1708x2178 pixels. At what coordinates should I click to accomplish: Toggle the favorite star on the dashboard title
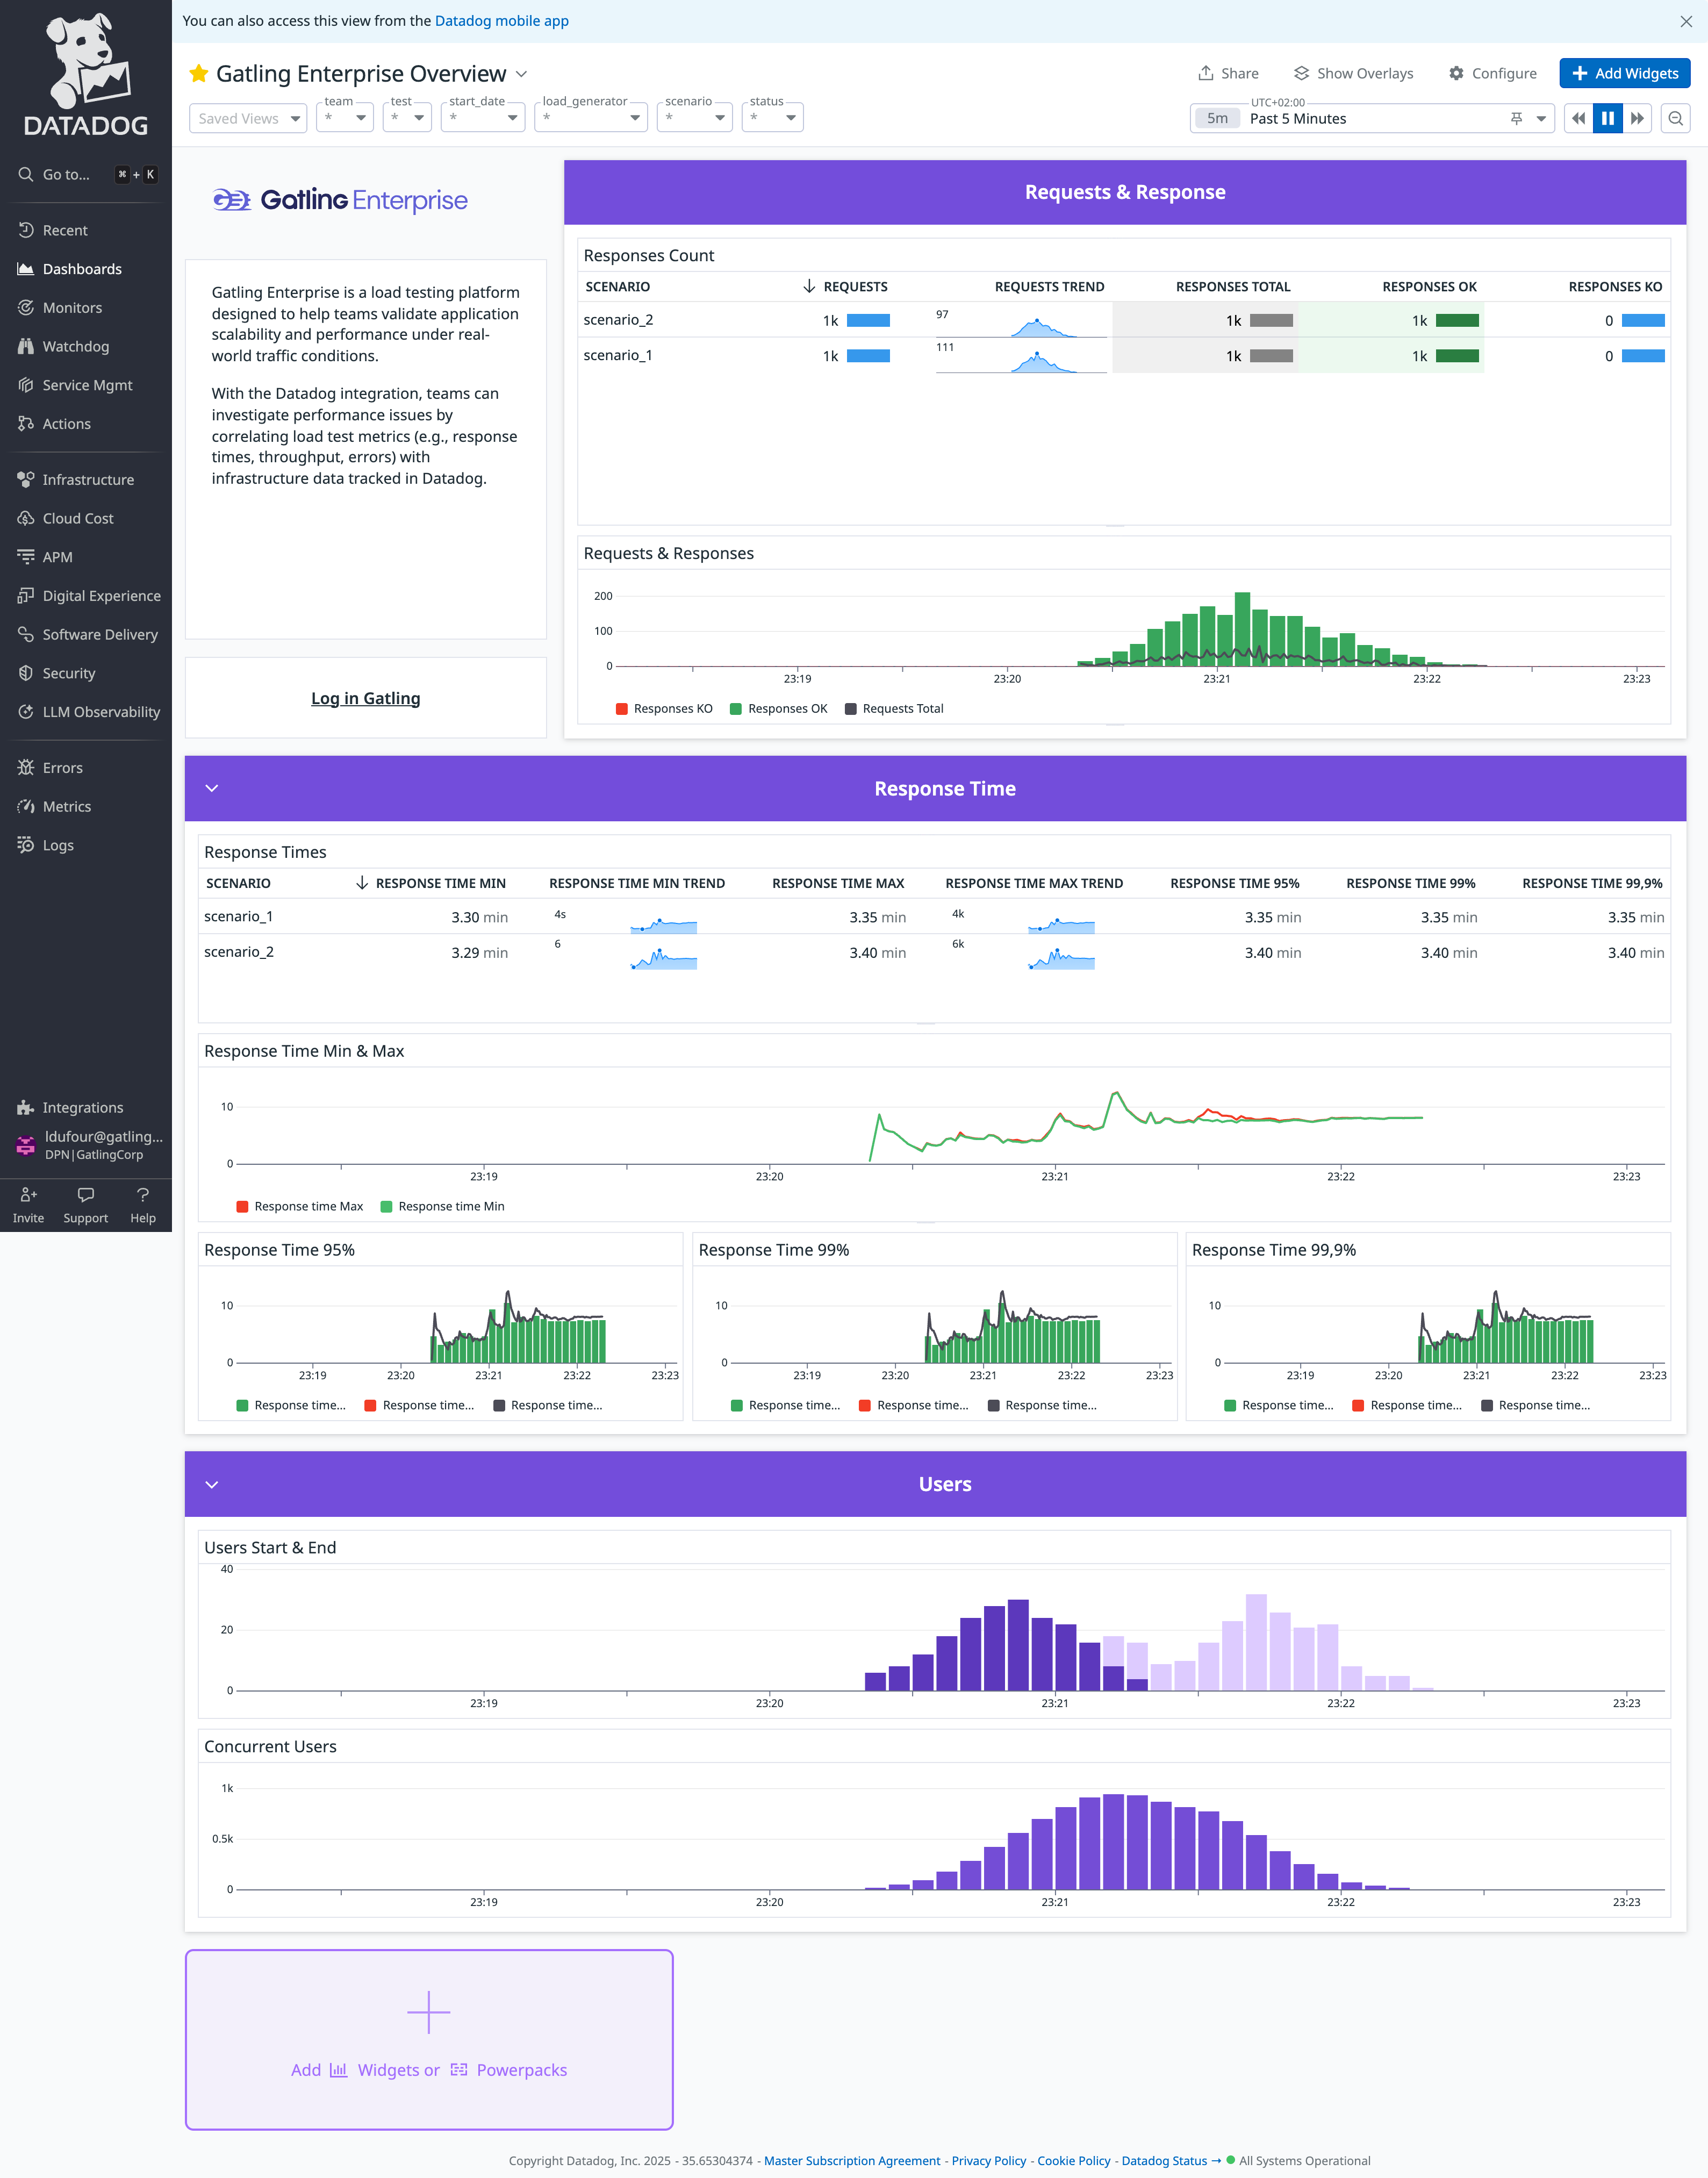[x=199, y=74]
